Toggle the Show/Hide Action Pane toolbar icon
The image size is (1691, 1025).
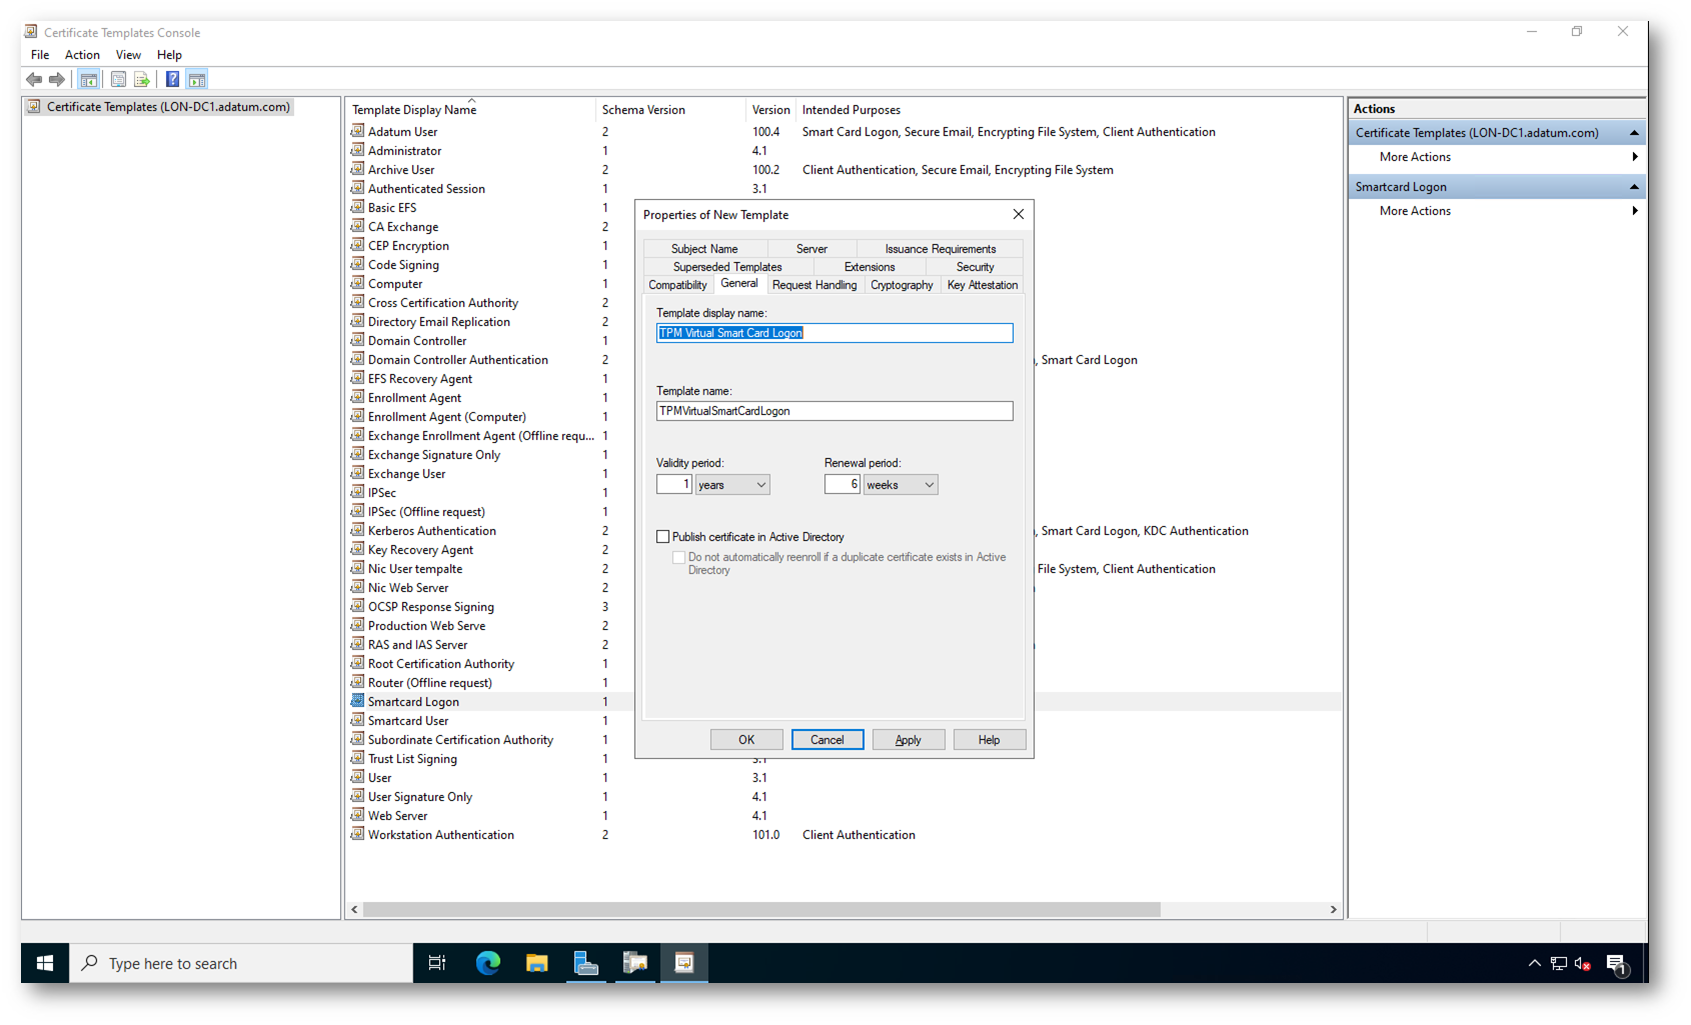197,80
